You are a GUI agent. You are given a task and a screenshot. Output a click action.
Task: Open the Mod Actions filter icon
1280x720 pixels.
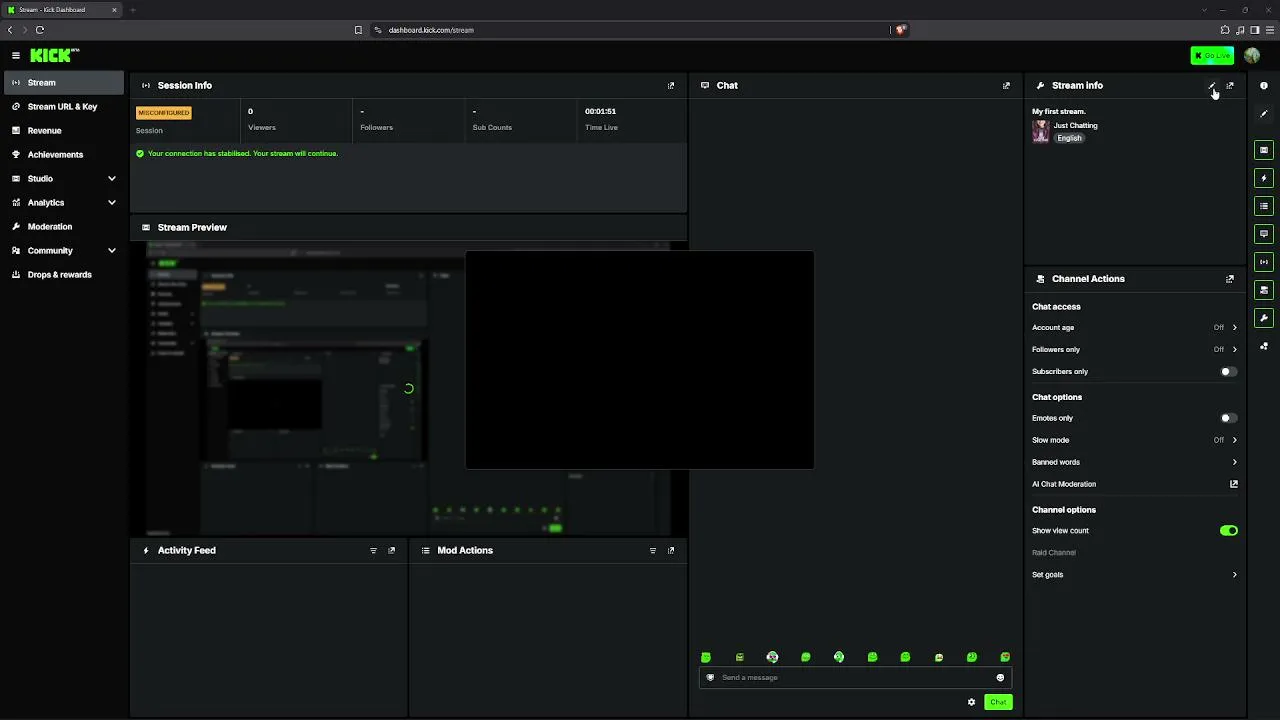(x=653, y=551)
